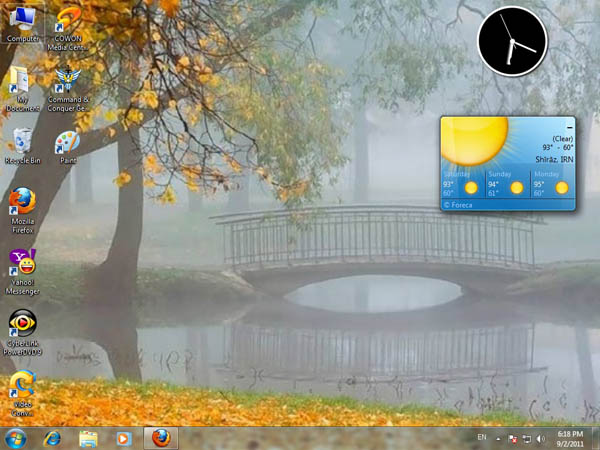Open Internet Explorer from the taskbar
Screen dimensions: 600x450
point(52,438)
